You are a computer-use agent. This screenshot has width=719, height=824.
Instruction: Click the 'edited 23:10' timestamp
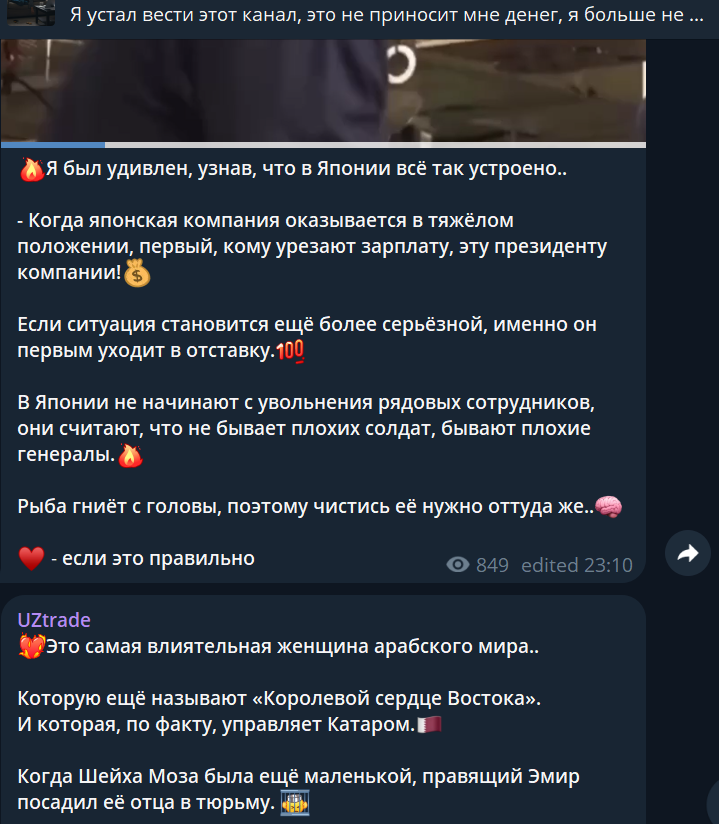click(577, 565)
